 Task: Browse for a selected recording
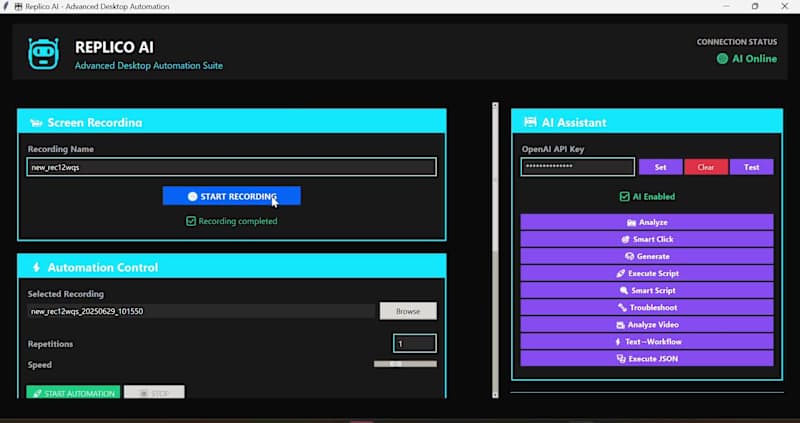pos(408,311)
